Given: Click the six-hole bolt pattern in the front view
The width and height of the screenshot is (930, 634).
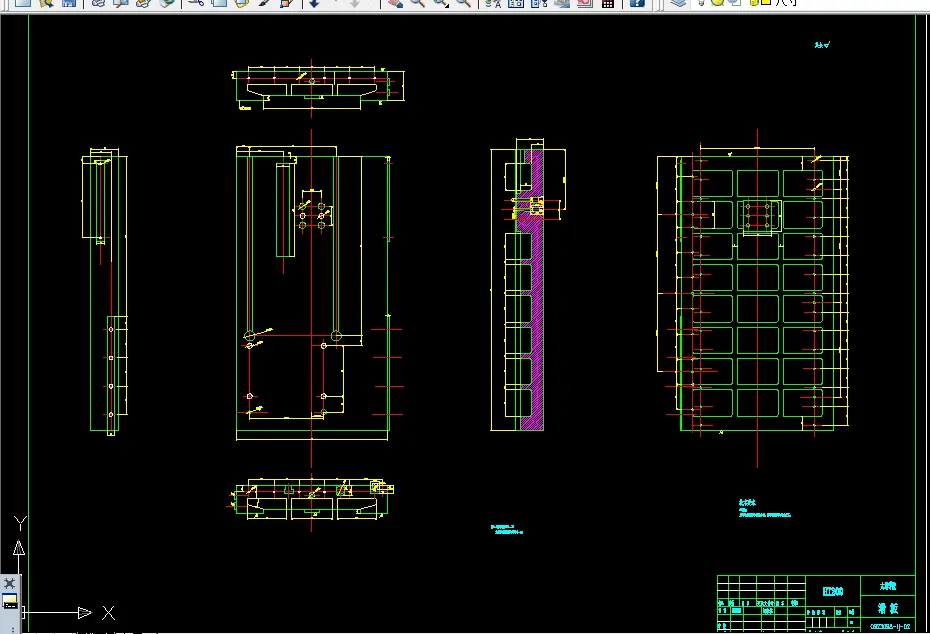Looking at the screenshot, I should 312,215.
